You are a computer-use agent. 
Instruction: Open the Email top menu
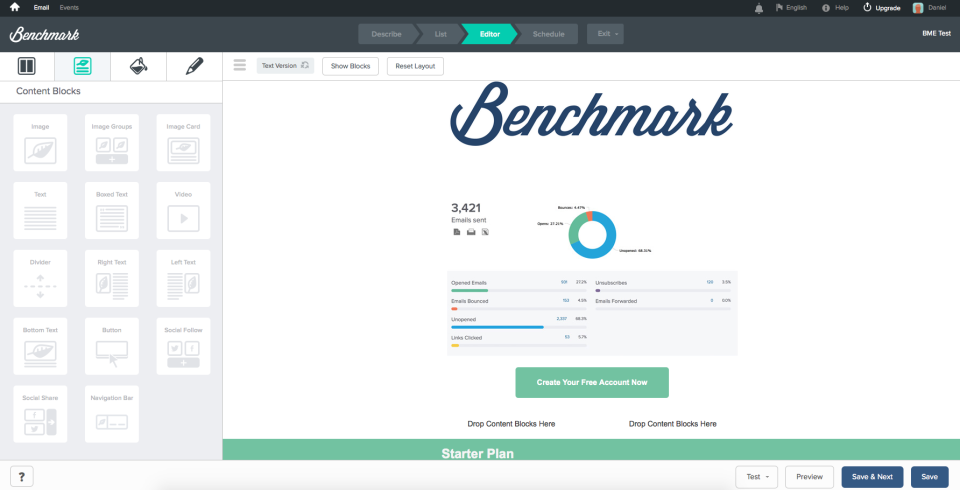click(42, 8)
